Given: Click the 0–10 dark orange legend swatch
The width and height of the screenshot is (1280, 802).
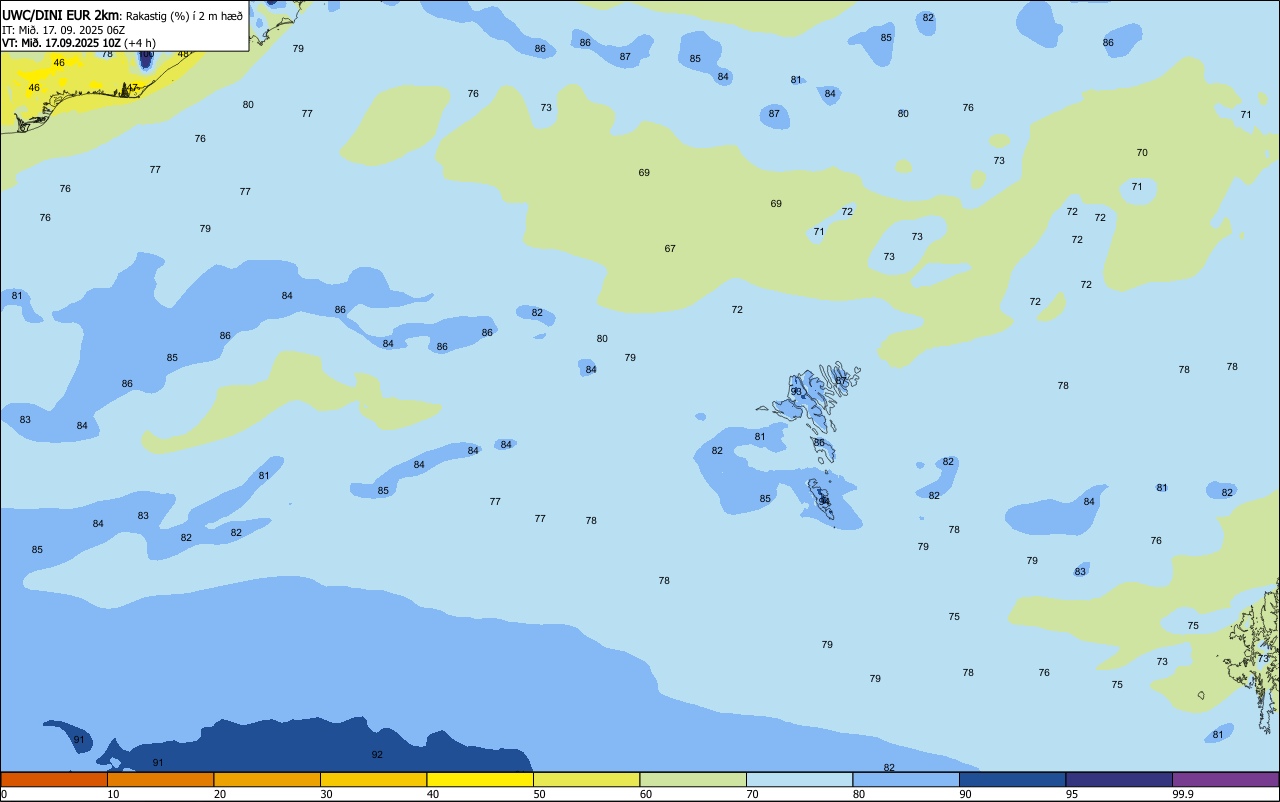Looking at the screenshot, I should click(54, 779).
